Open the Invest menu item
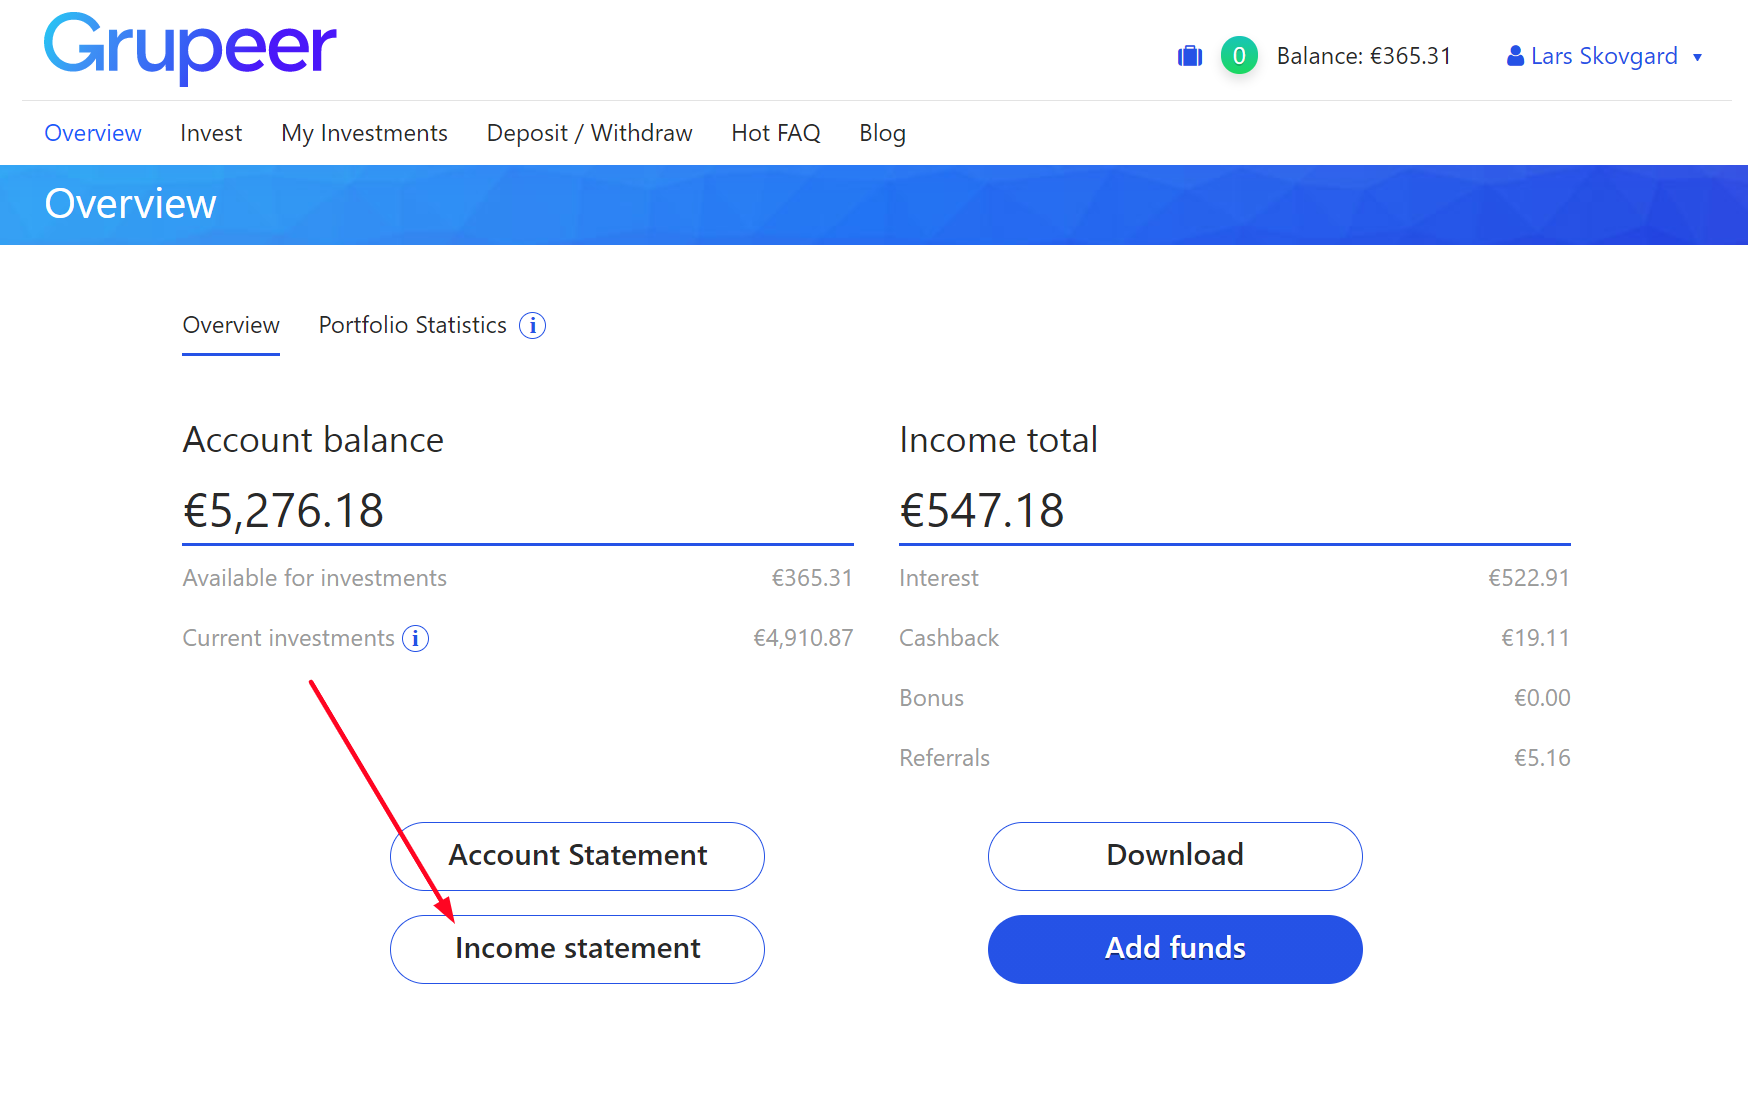 [211, 133]
